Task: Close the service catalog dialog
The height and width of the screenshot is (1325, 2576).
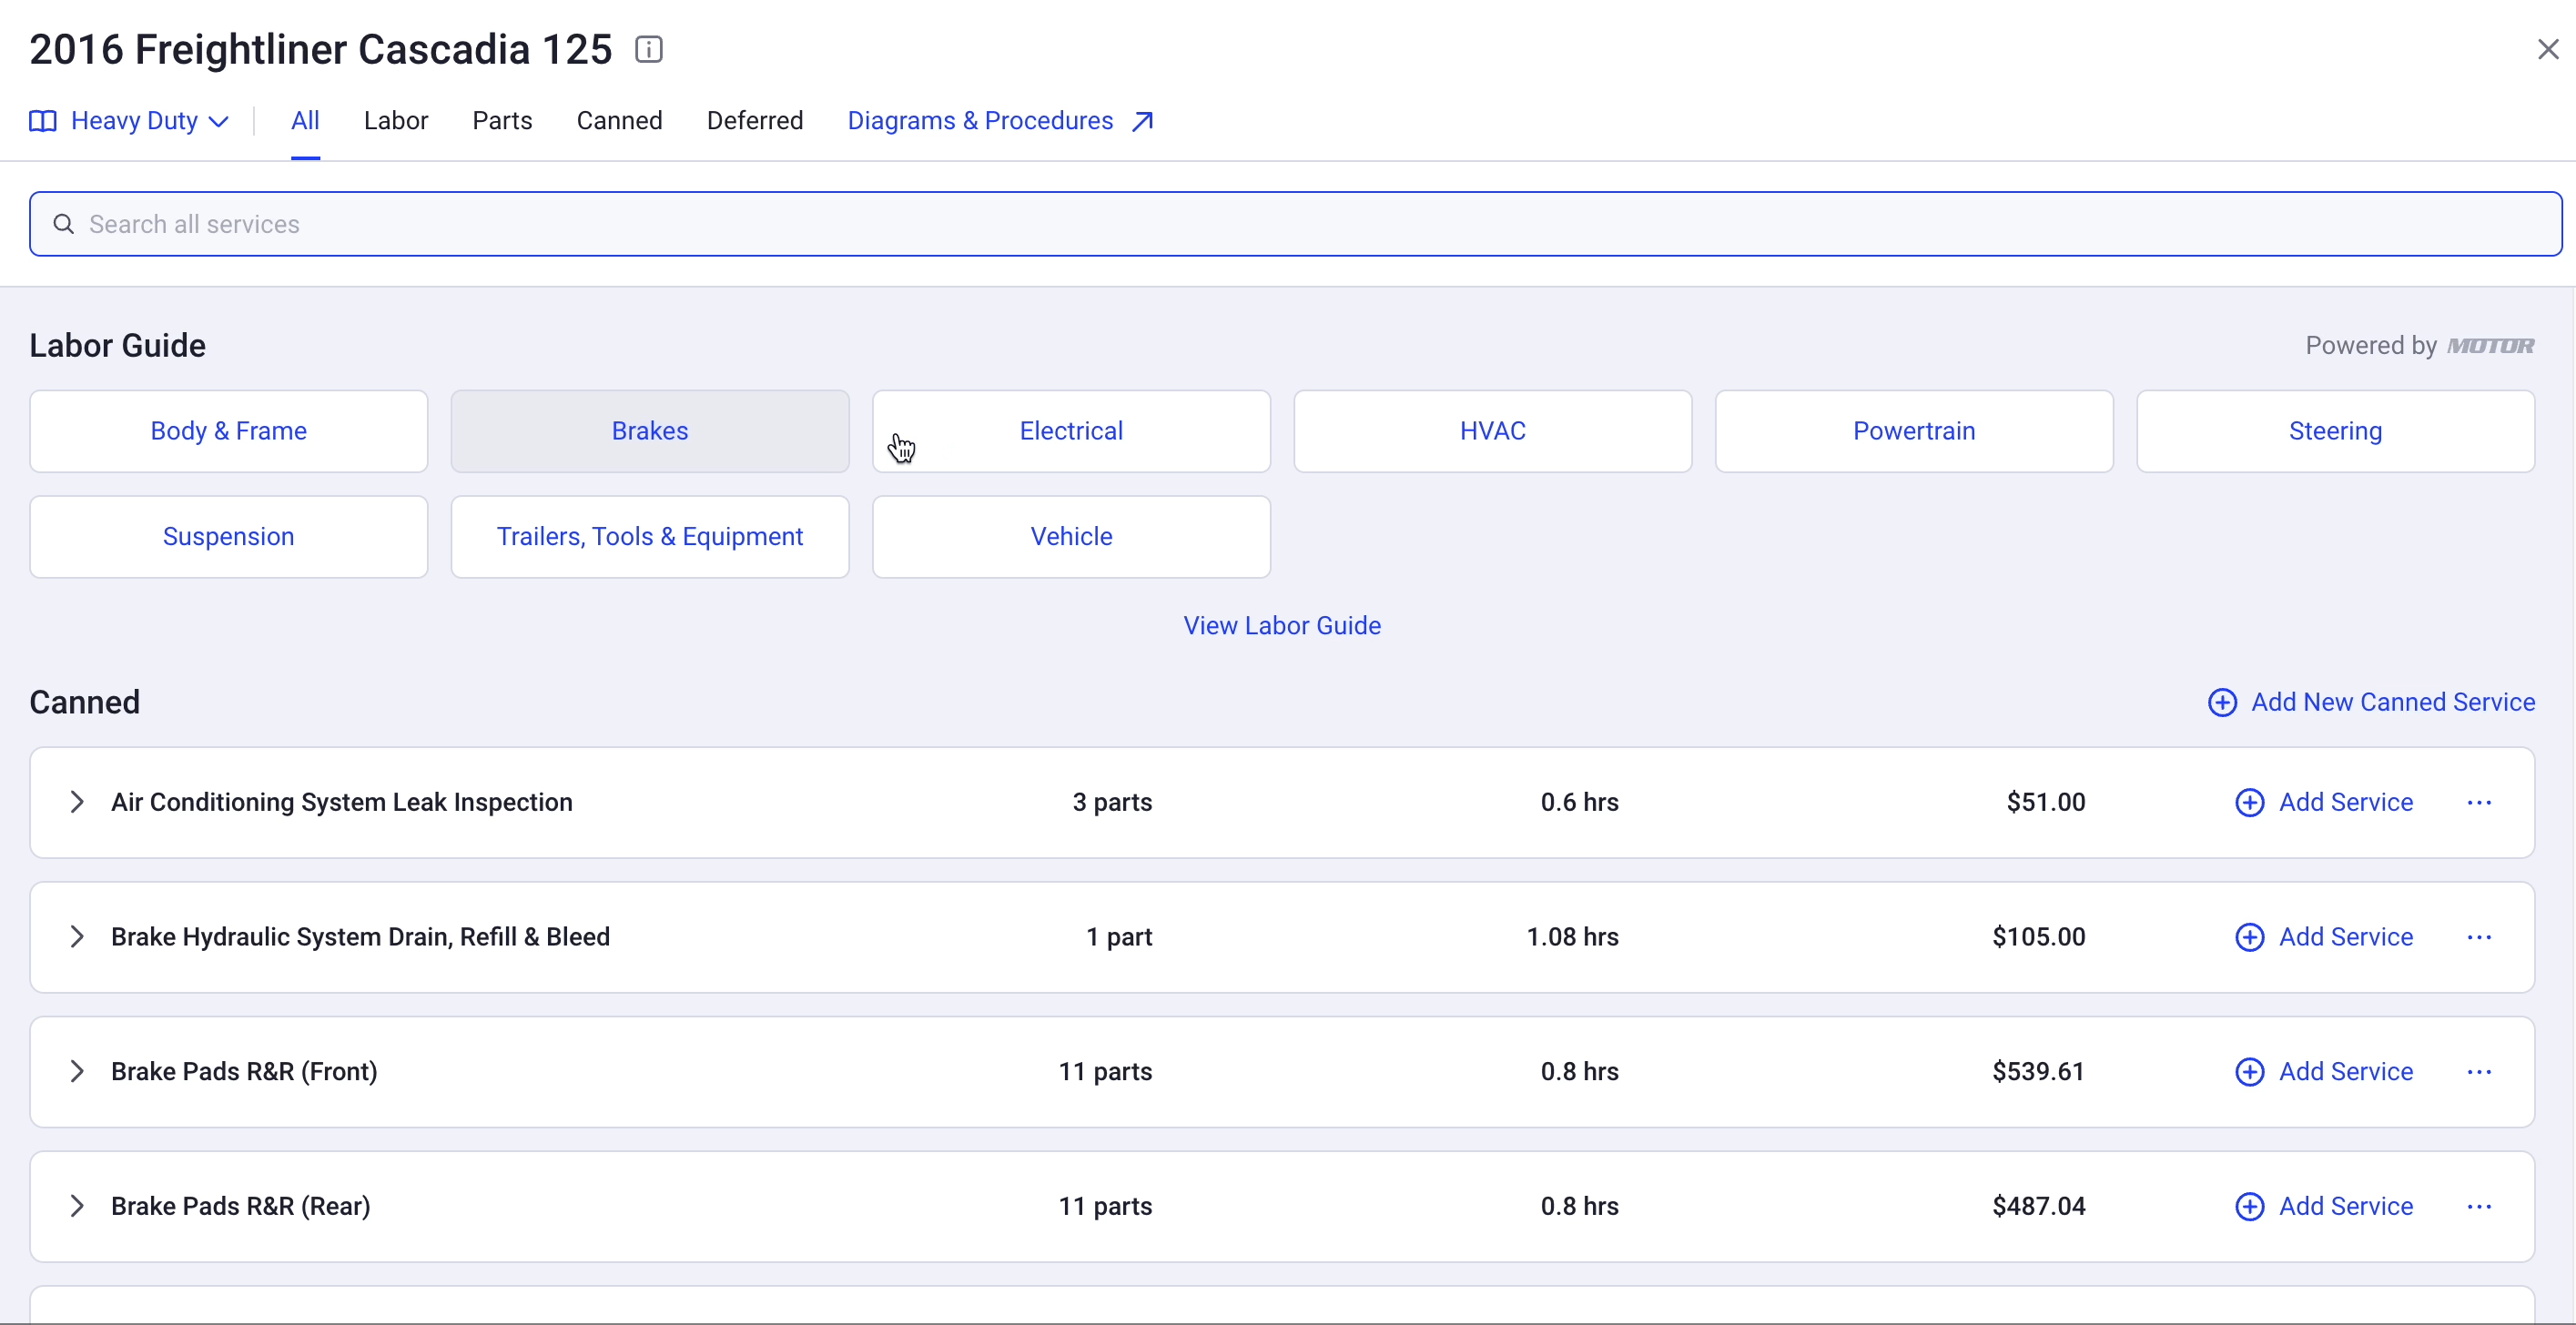Action: point(2547,49)
